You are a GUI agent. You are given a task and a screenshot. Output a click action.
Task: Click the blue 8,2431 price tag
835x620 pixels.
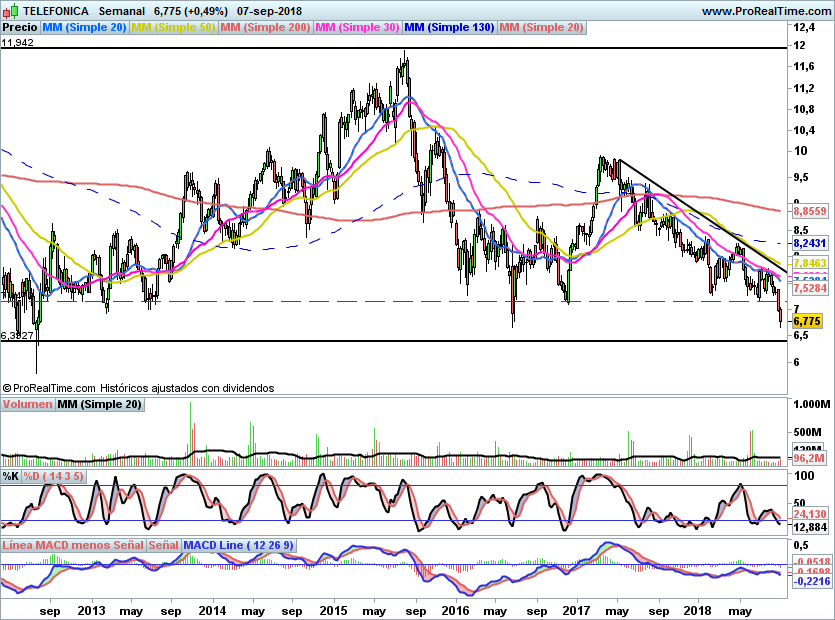[x=809, y=243]
